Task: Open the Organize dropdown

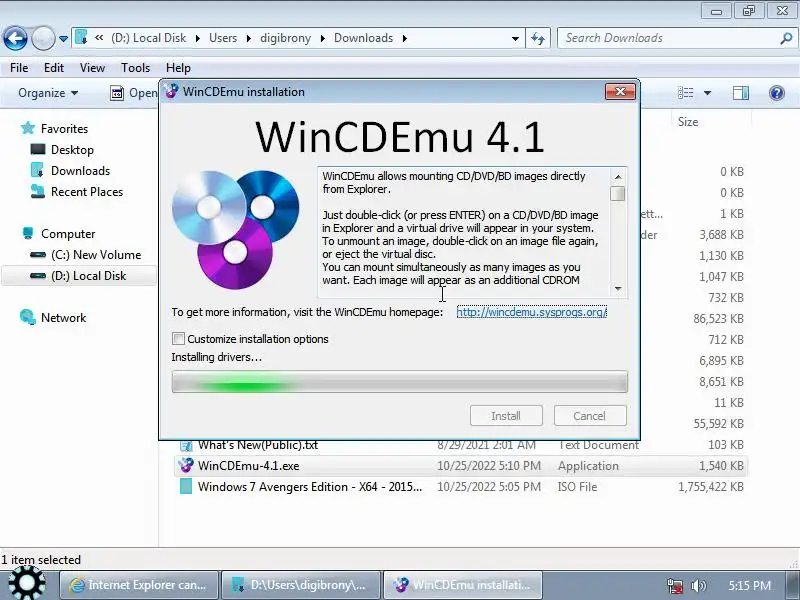Action: click(48, 93)
